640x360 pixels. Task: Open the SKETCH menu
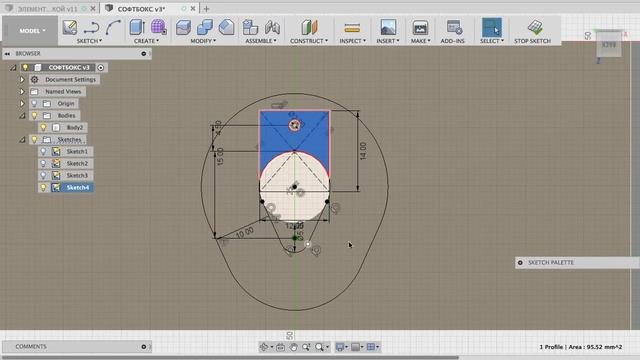tap(89, 41)
